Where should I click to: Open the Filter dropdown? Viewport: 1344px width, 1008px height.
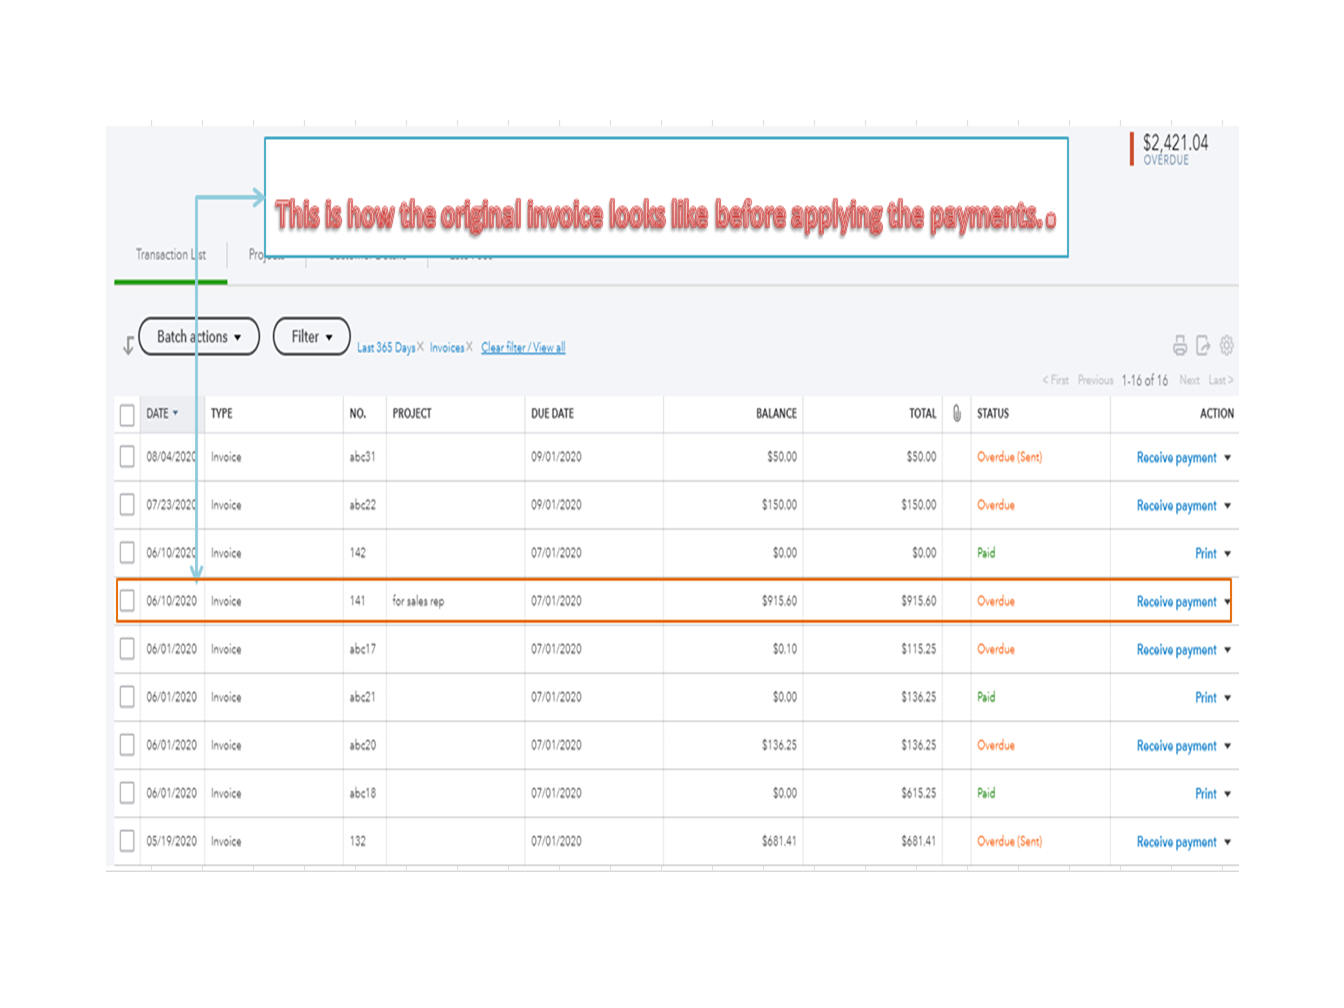point(310,337)
